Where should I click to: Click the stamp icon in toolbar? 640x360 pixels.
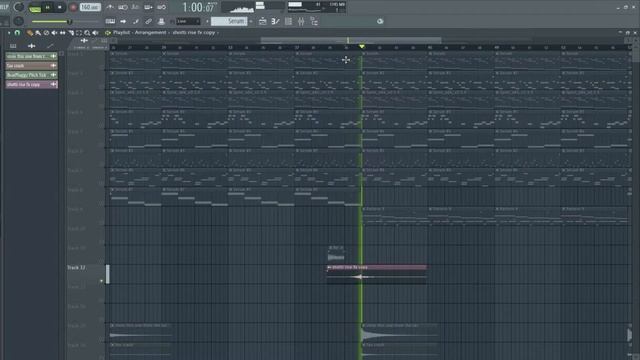point(161,21)
